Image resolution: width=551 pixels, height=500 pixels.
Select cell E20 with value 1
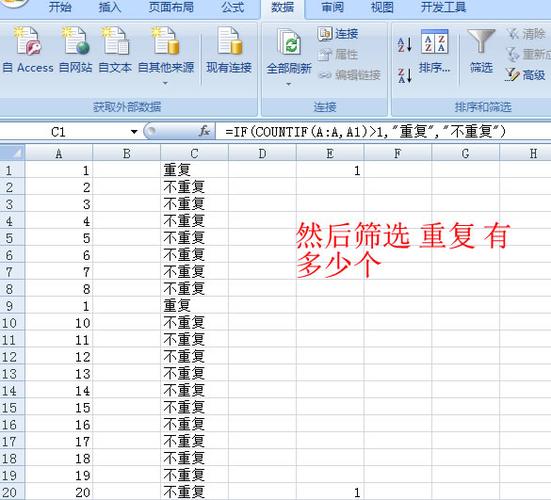tap(330, 492)
